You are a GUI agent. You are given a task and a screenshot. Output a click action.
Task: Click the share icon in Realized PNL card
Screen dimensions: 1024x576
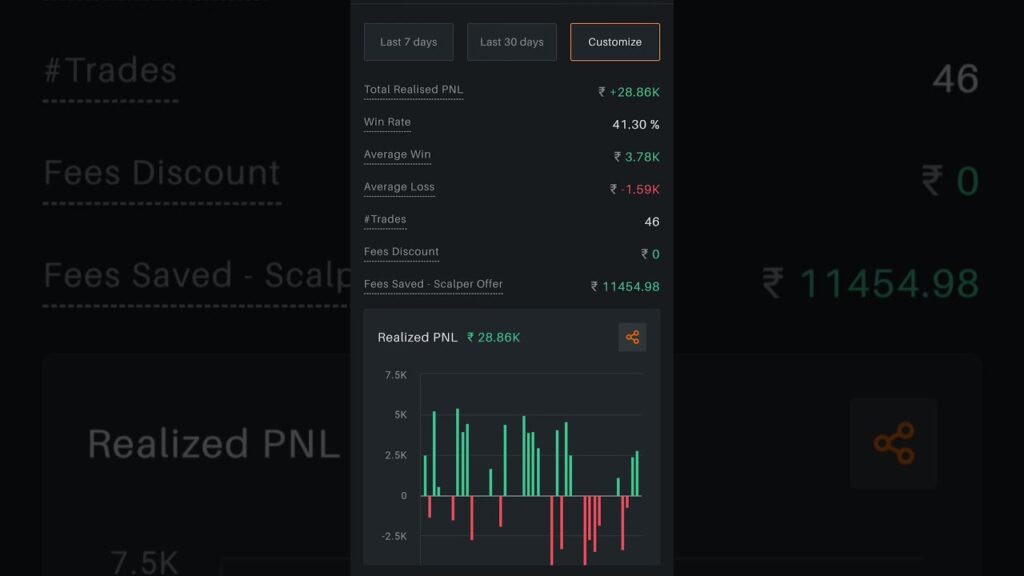(632, 337)
